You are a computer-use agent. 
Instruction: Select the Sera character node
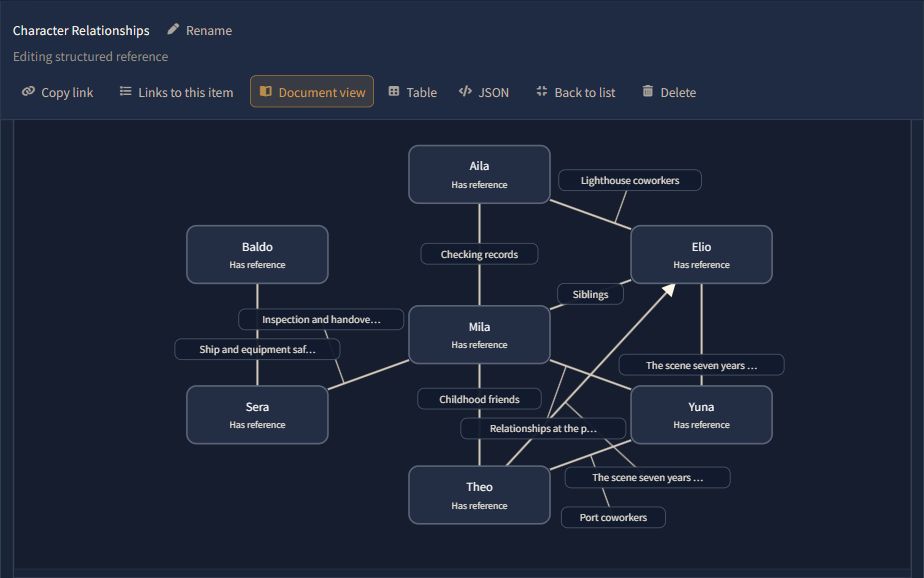coord(257,415)
